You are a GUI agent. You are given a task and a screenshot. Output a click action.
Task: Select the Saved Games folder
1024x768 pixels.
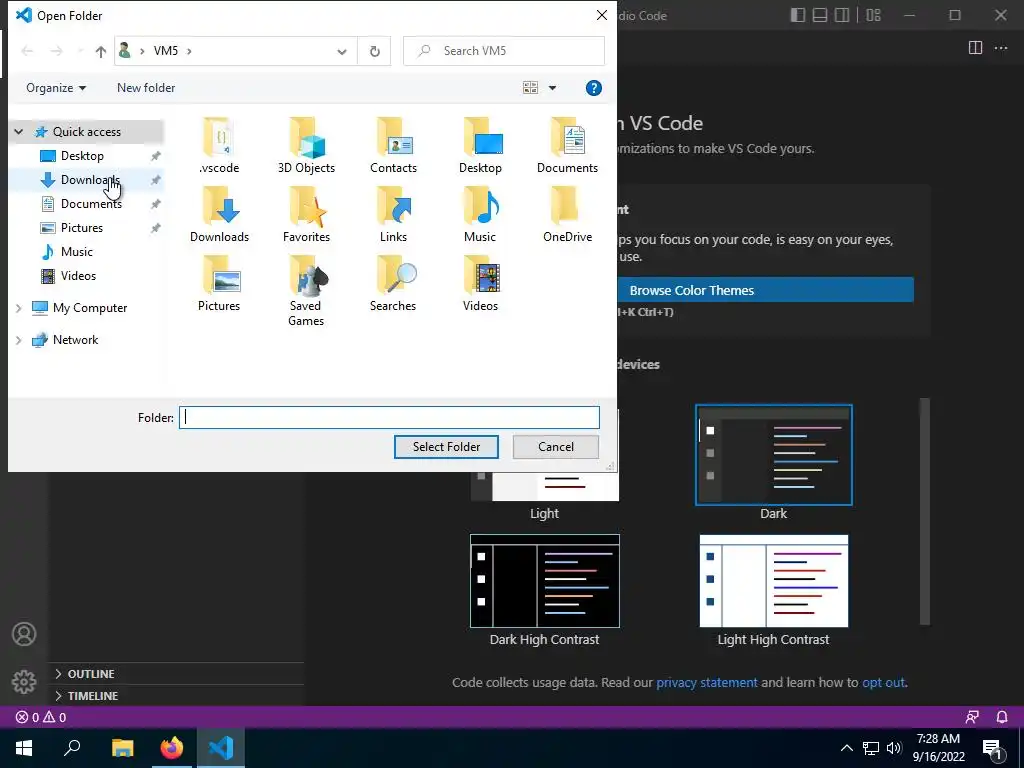pyautogui.click(x=306, y=291)
